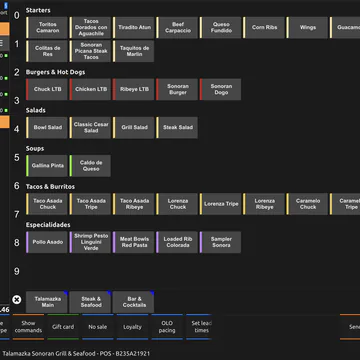Select the Wings menu item
360x360 pixels.
307,27
